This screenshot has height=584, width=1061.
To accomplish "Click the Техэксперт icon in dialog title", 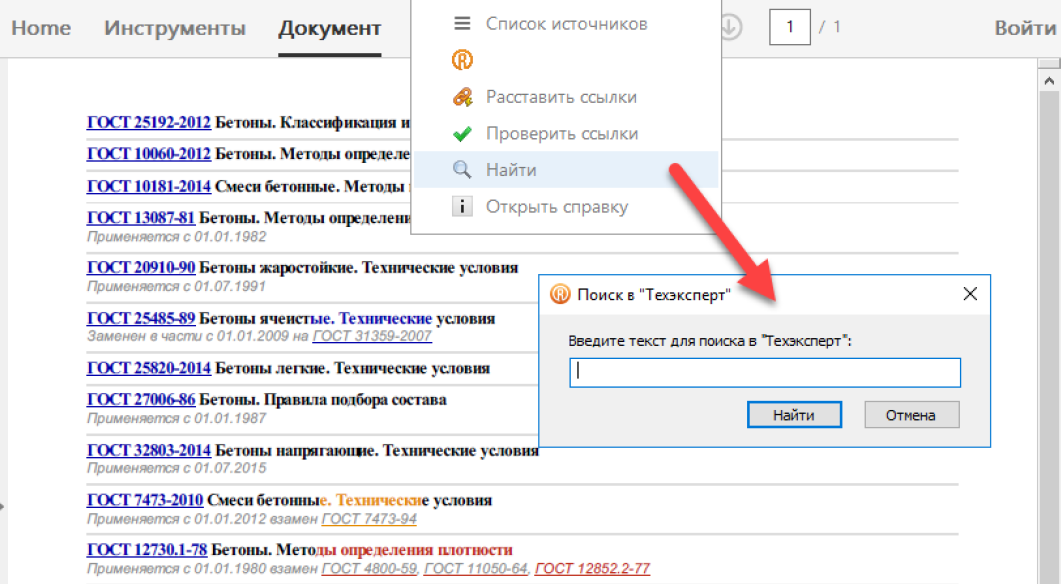I will coord(560,294).
